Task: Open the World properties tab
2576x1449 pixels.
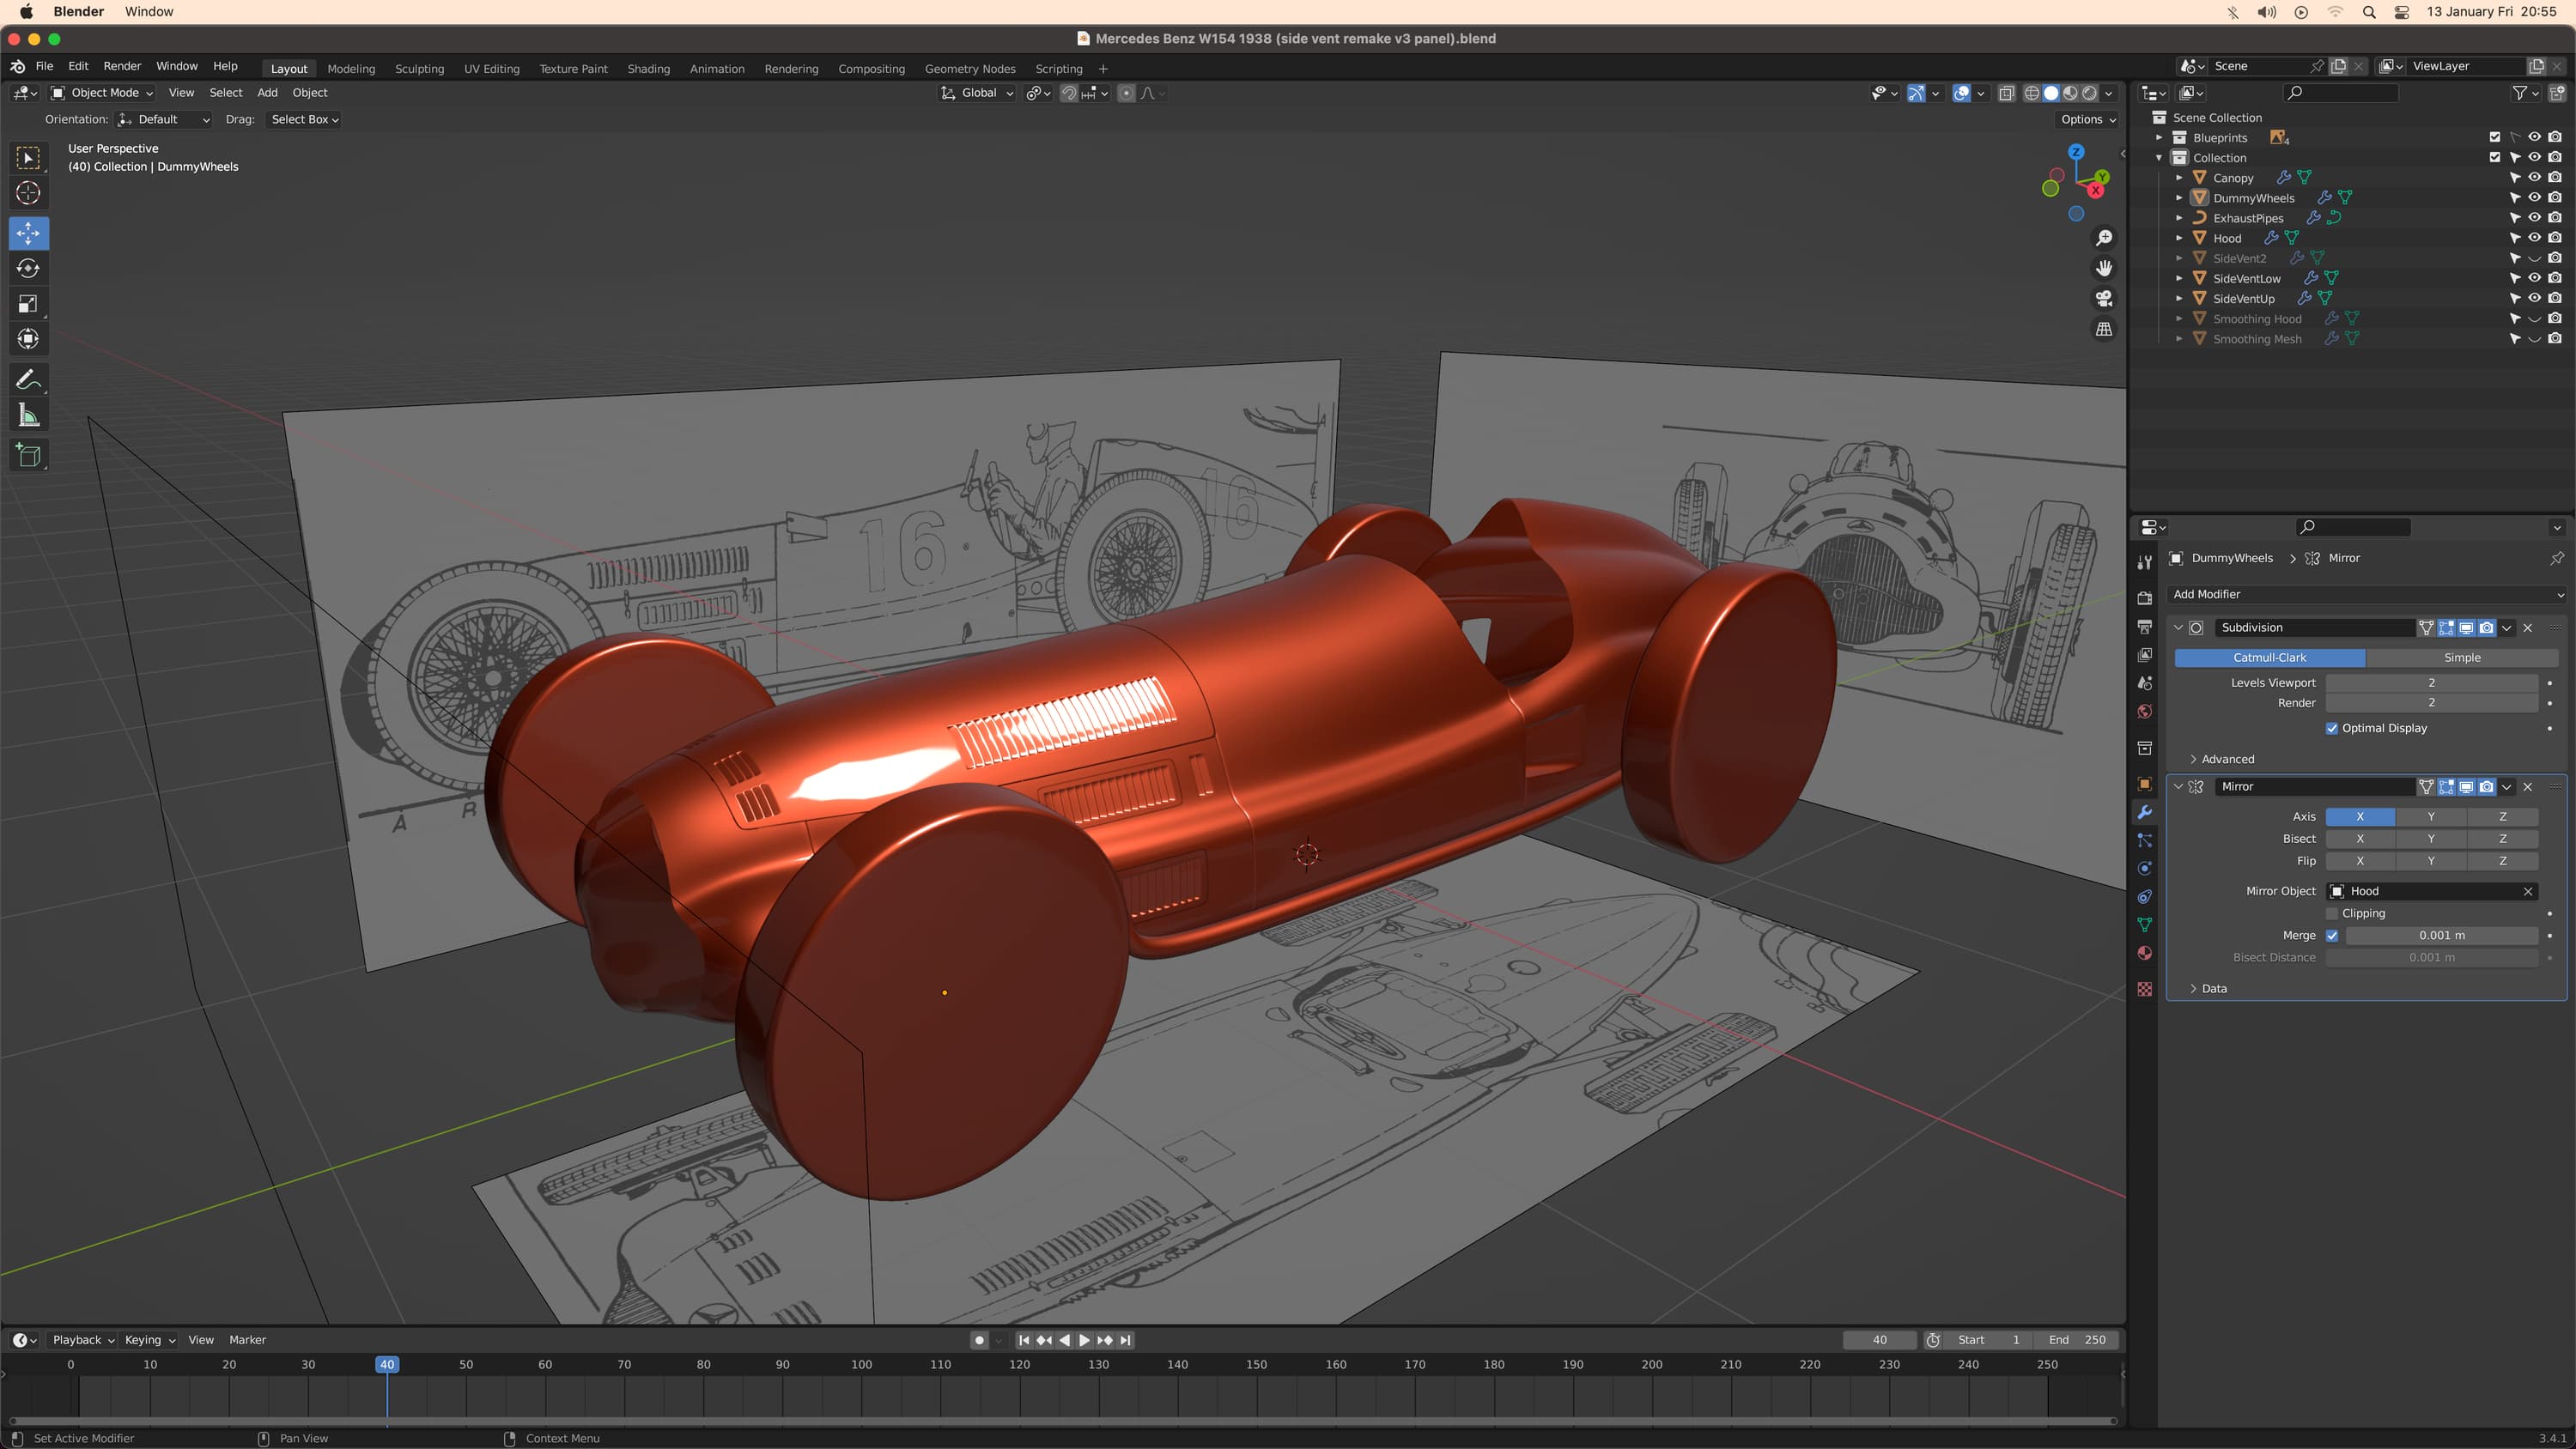Action: pos(2144,712)
